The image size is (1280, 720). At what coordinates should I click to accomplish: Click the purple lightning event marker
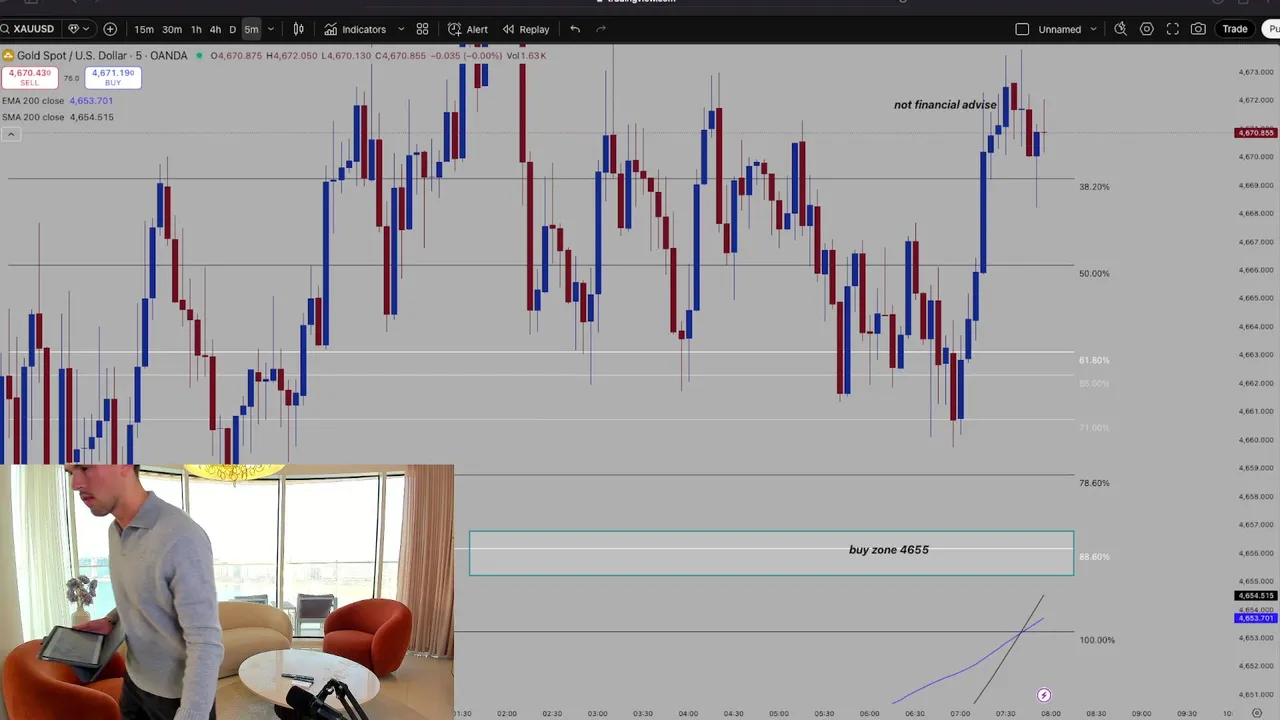click(x=1044, y=695)
